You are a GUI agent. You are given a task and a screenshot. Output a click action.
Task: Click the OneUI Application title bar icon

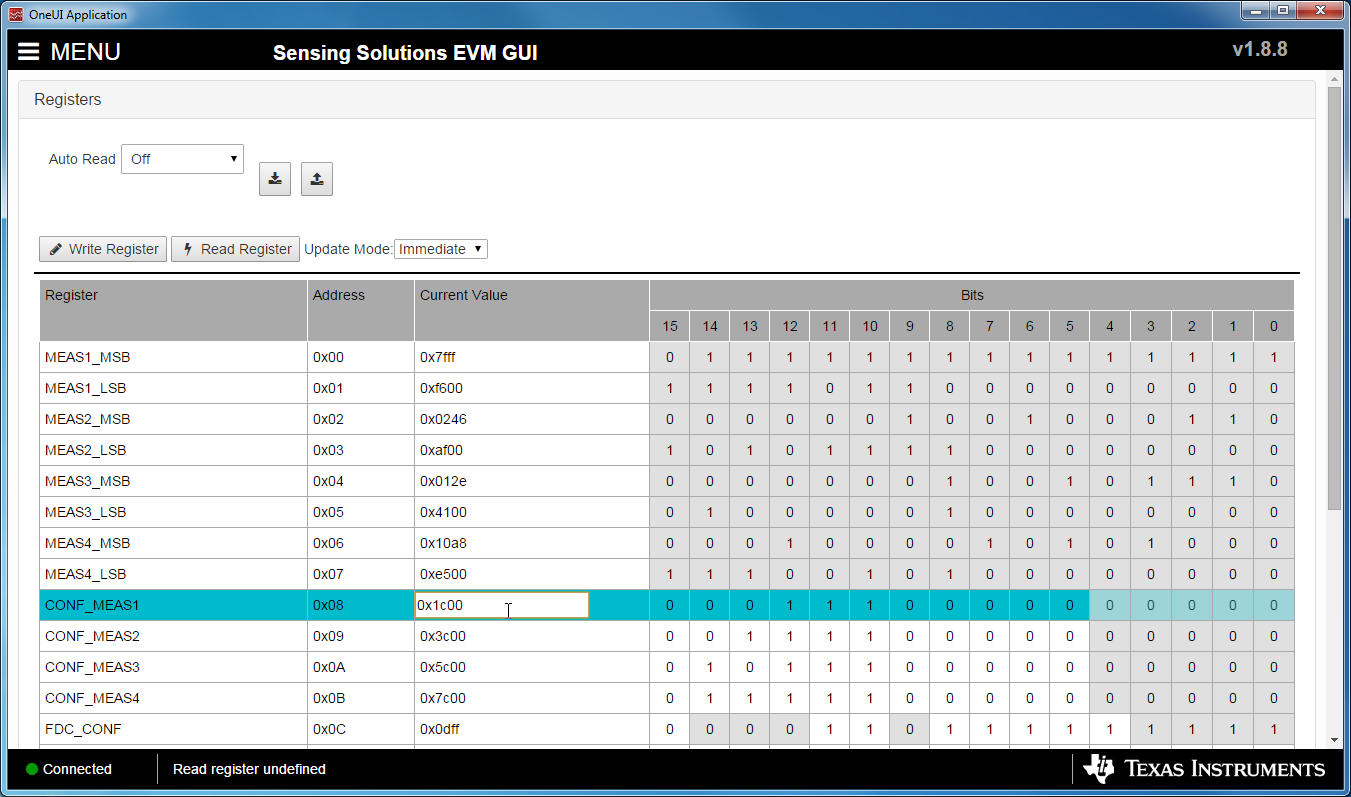[14, 14]
